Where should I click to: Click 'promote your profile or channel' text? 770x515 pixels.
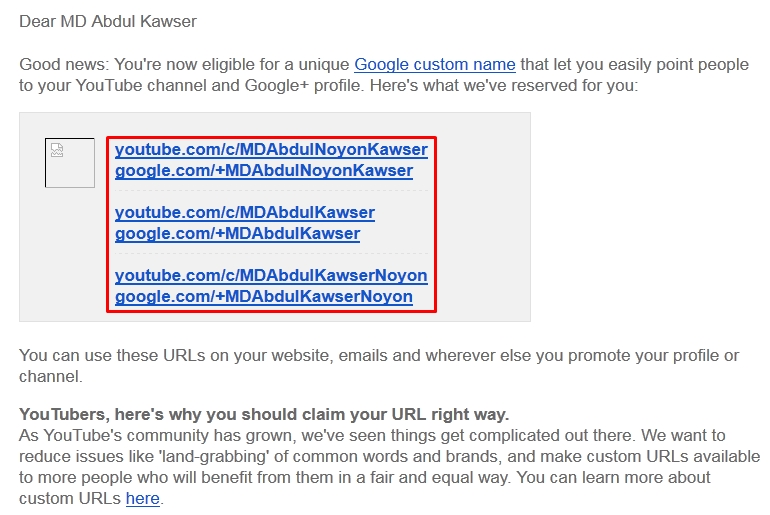pos(620,355)
